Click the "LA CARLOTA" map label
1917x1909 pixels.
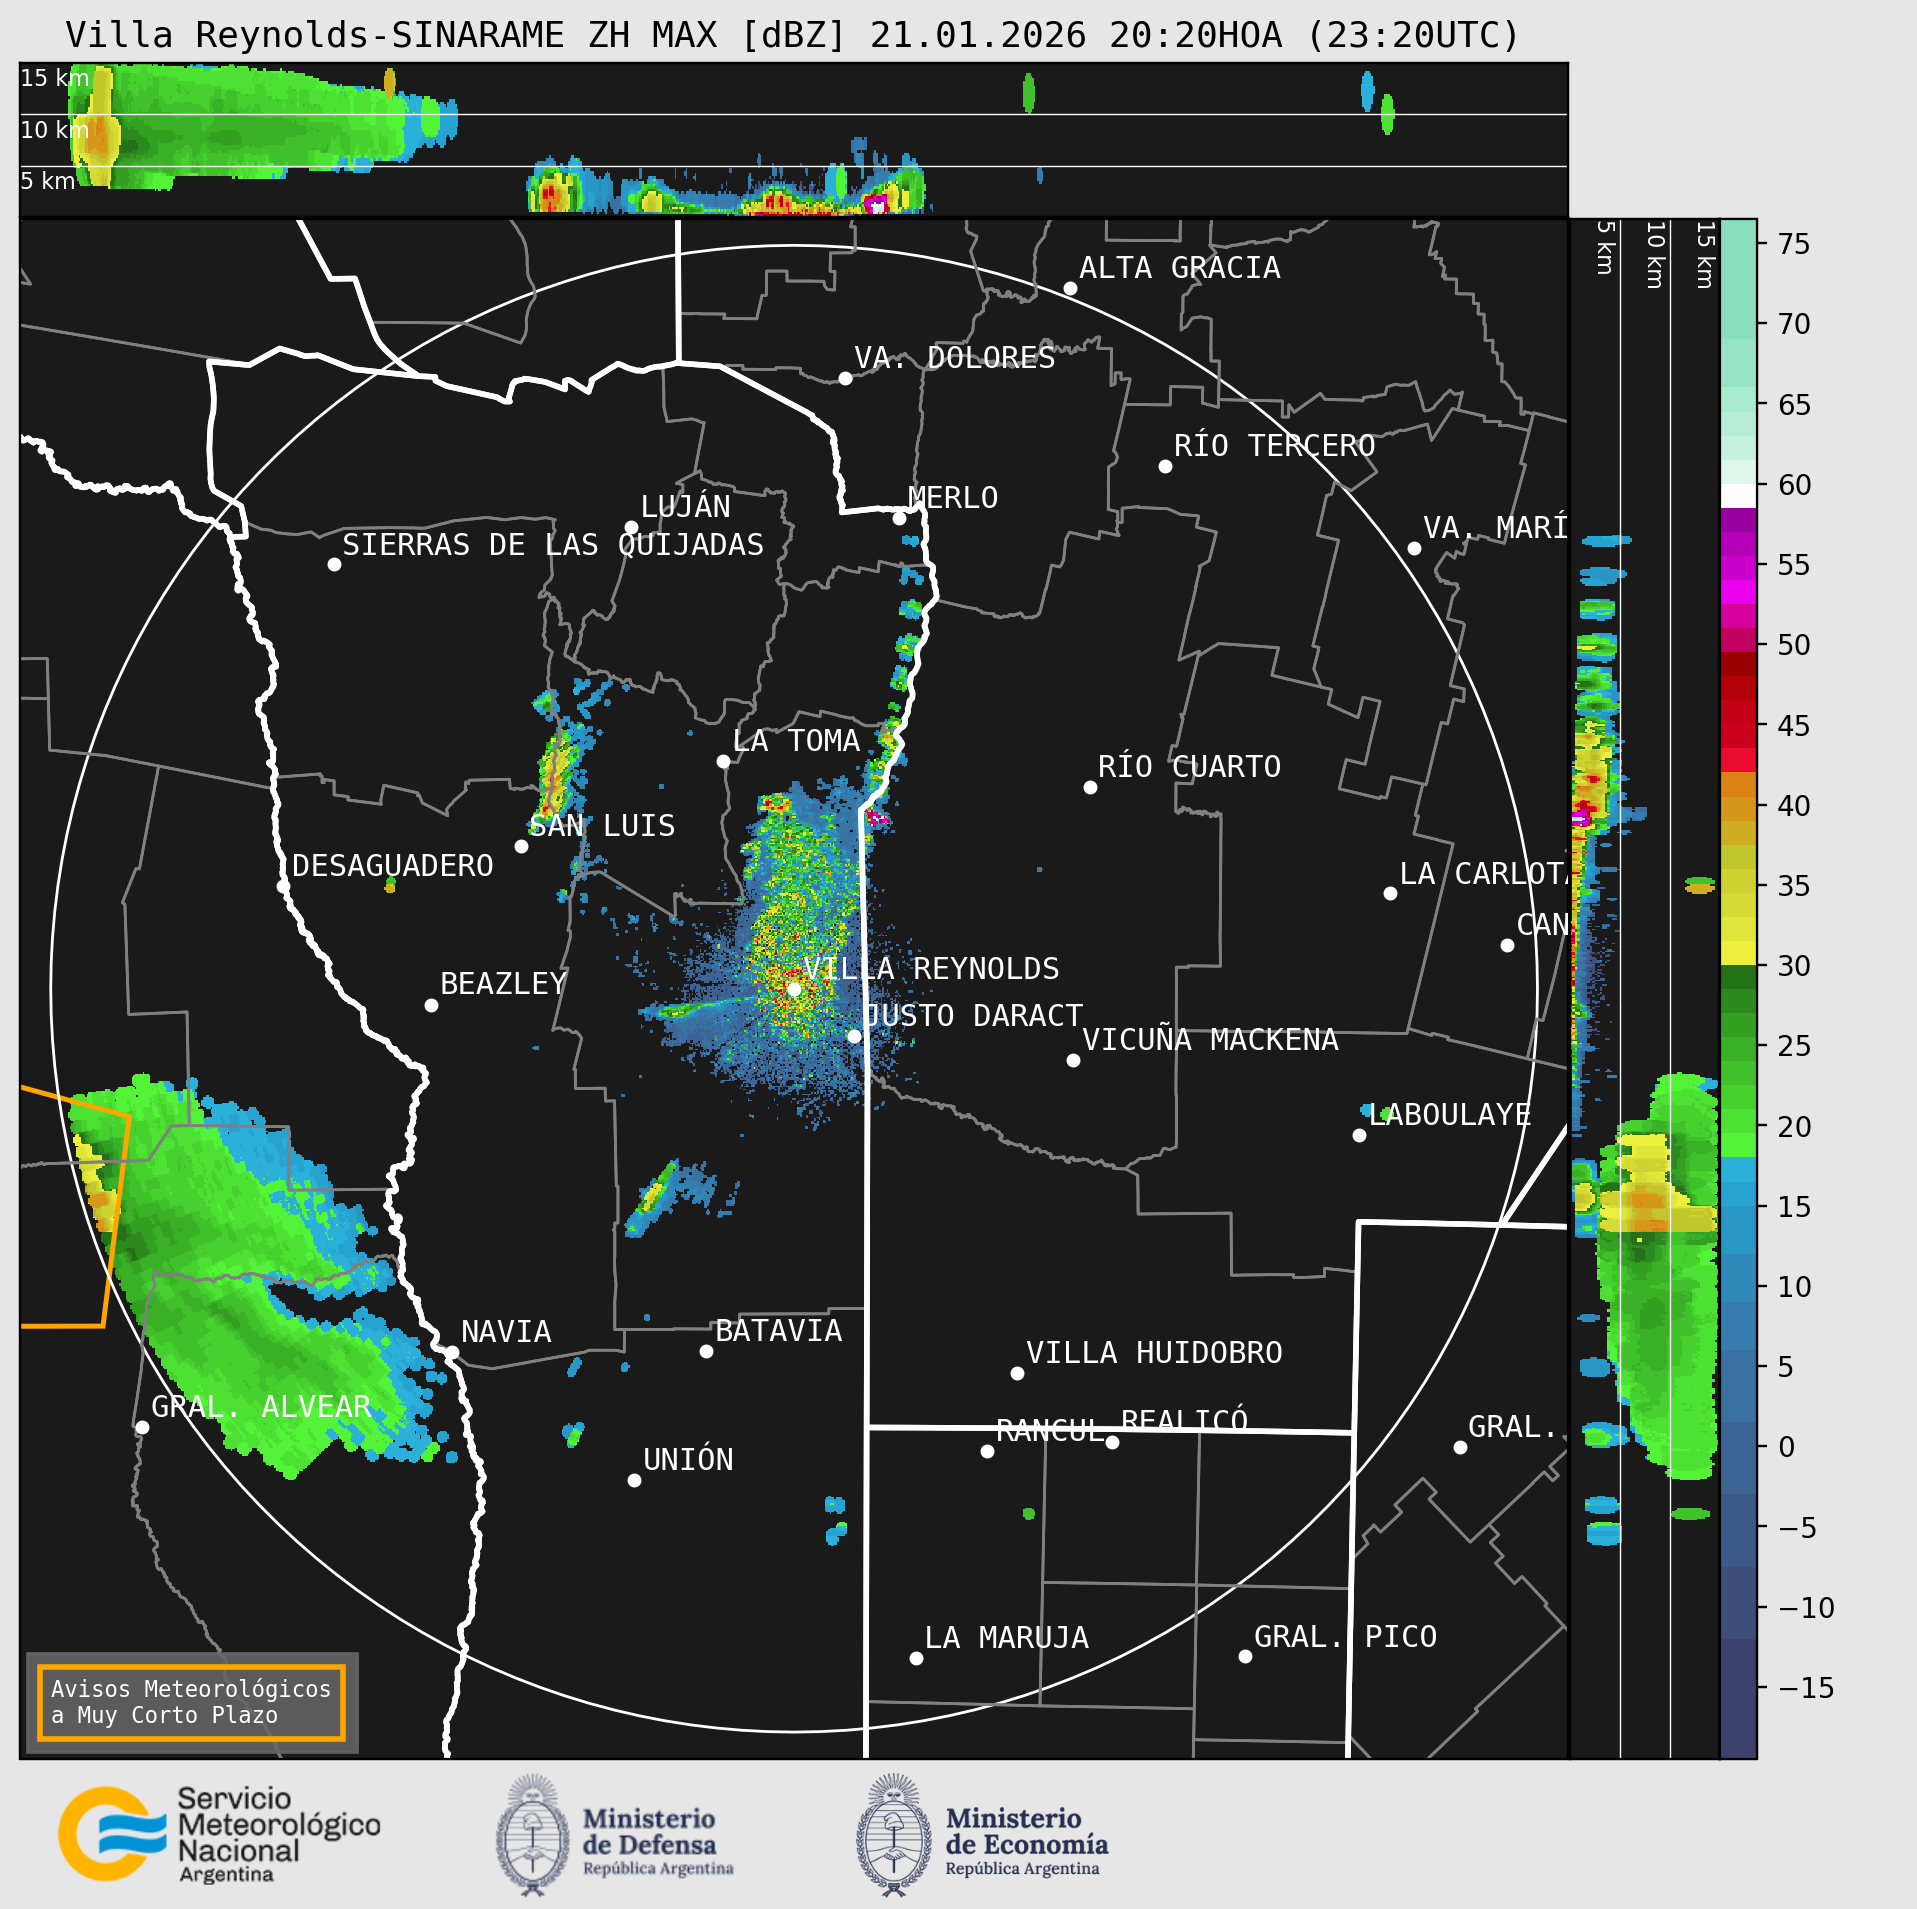pyautogui.click(x=1483, y=873)
